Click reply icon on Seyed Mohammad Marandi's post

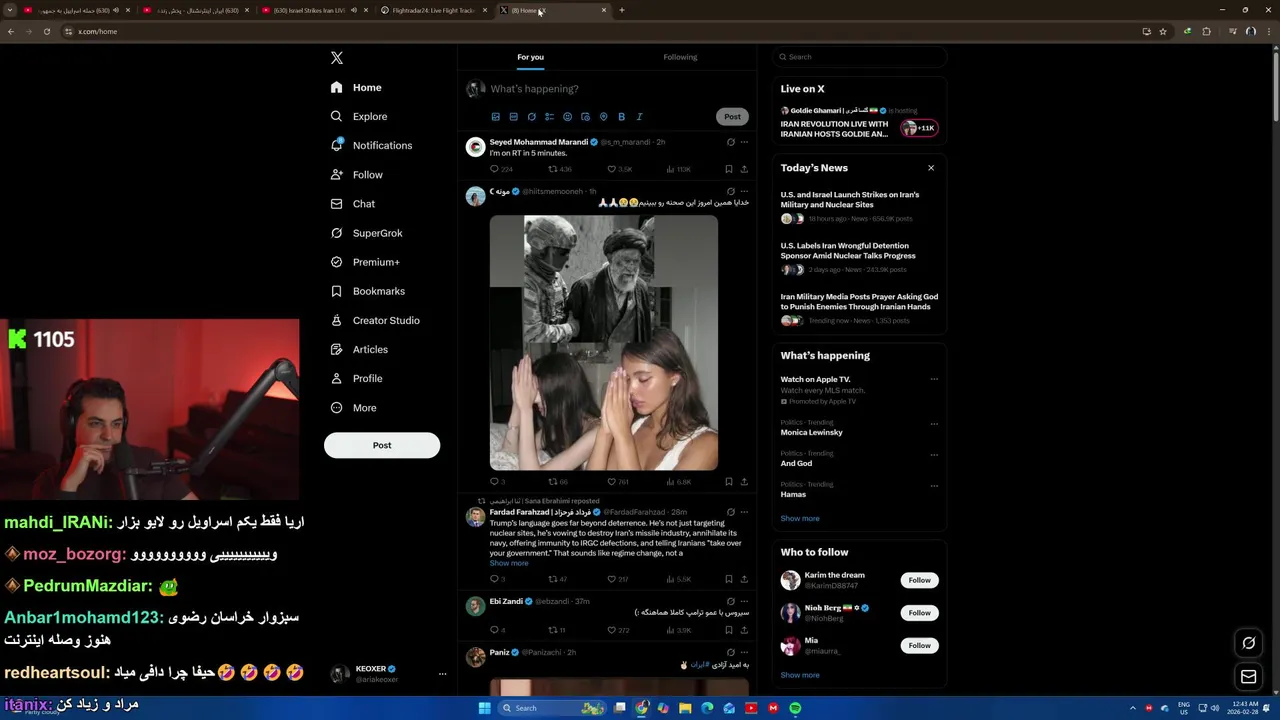494,169
